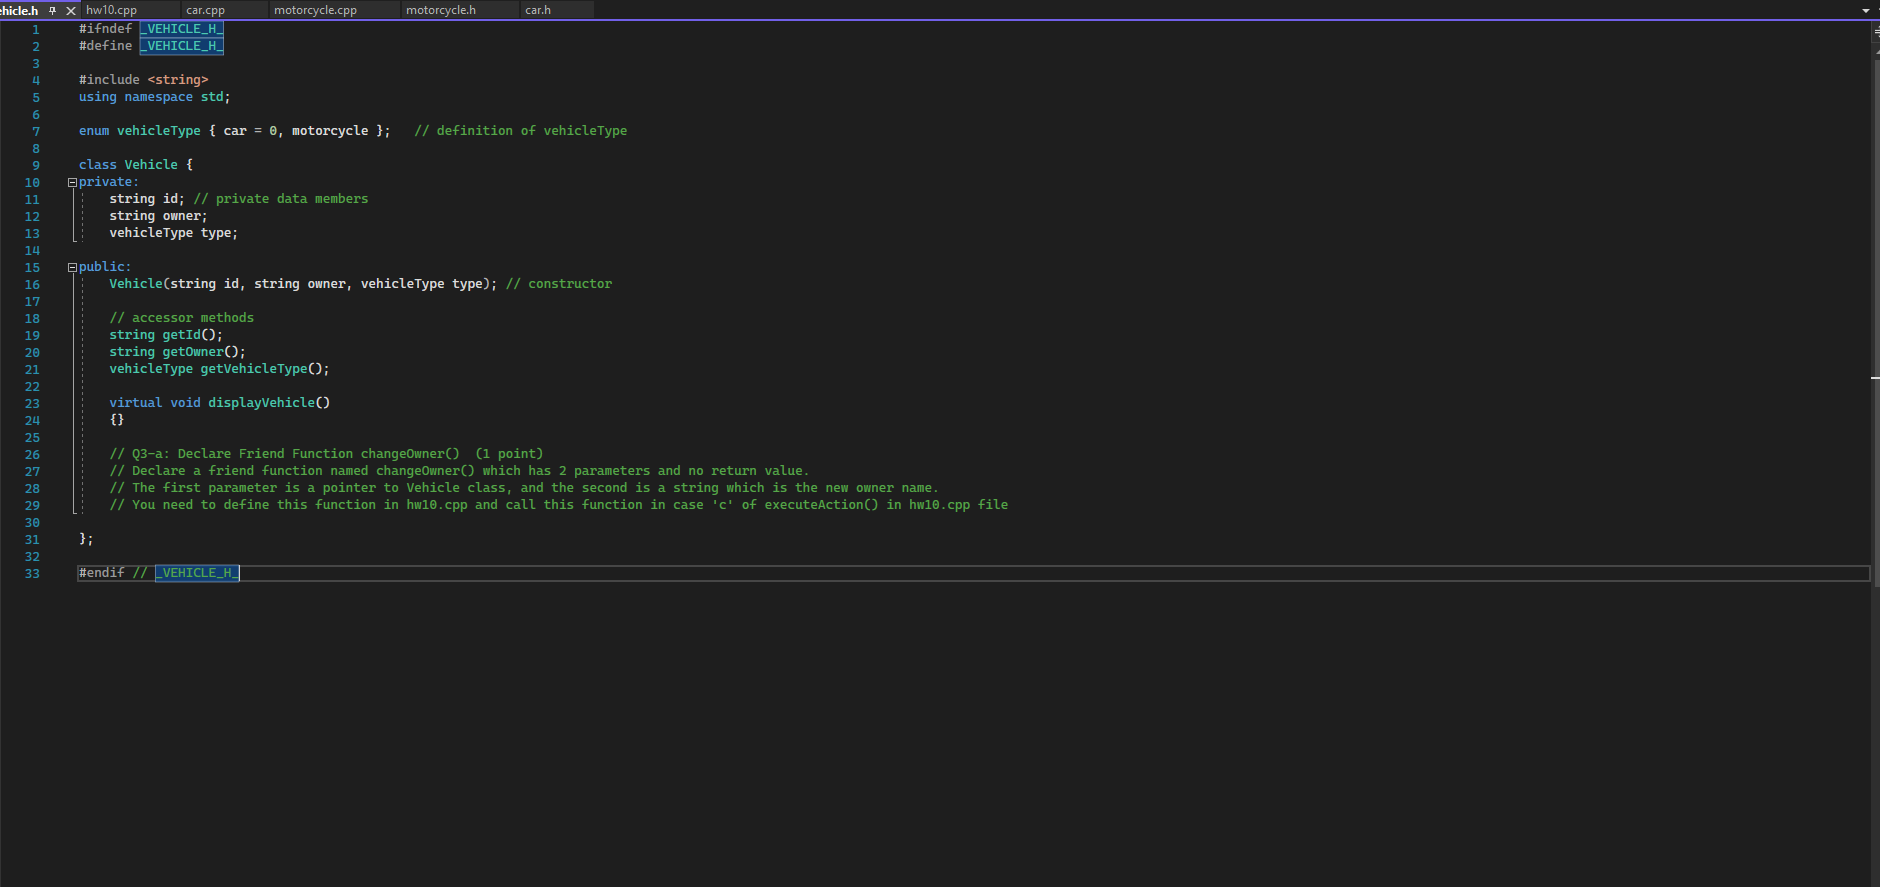Click the '// accessor methods' comment
Screen dimensions: 1880x887
(182, 318)
